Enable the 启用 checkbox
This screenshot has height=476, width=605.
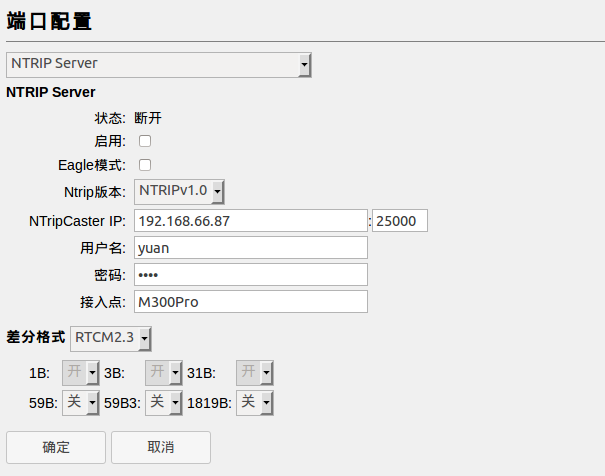tap(145, 142)
